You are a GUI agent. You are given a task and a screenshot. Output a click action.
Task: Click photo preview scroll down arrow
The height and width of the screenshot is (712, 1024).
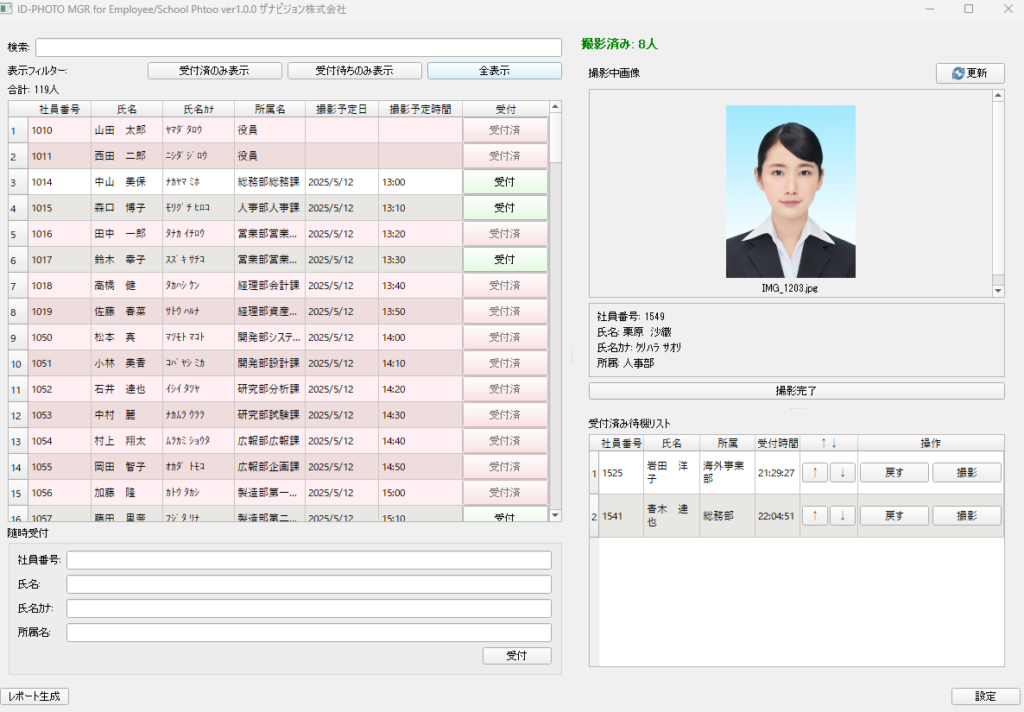(x=998, y=291)
